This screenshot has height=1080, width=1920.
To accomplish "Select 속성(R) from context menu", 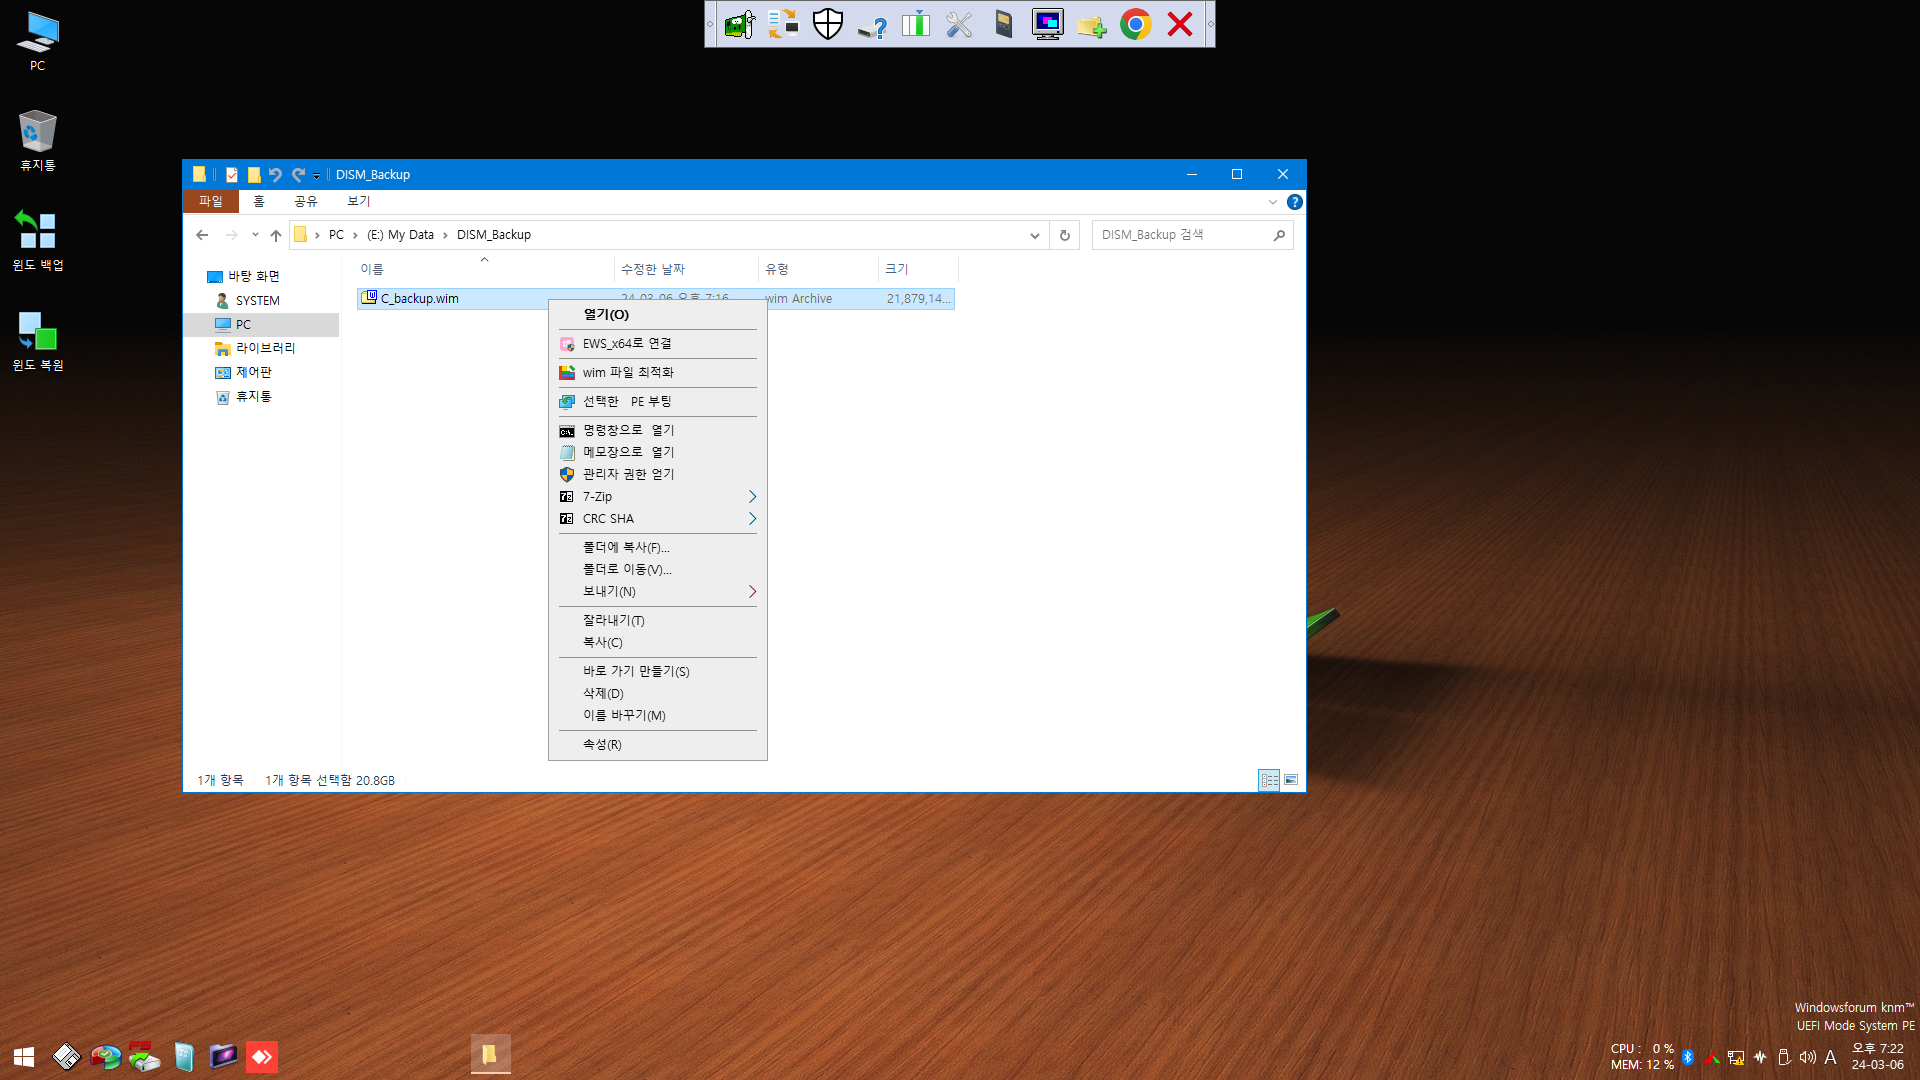I will coord(657,745).
